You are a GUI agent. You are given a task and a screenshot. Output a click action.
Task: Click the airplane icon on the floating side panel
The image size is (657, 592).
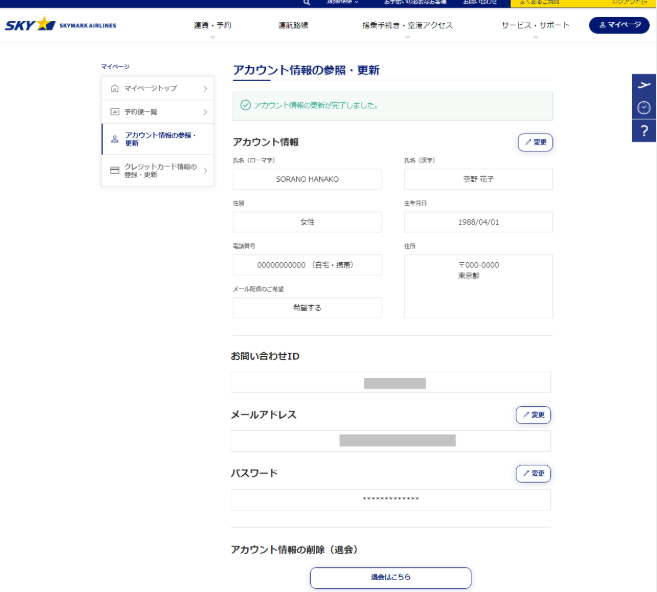click(x=644, y=85)
